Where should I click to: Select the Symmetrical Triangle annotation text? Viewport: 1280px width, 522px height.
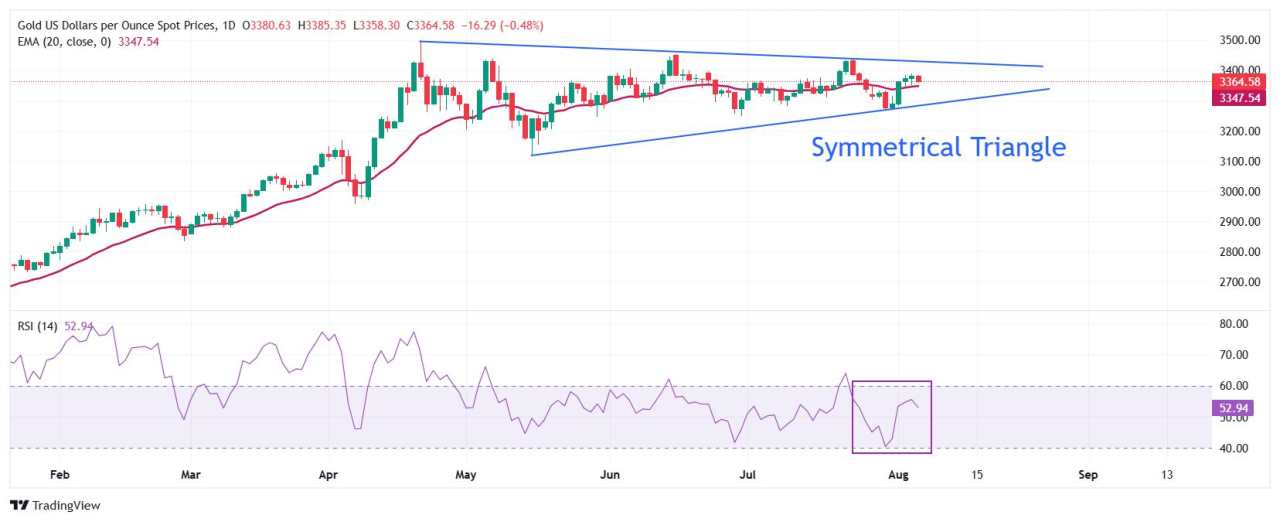(938, 147)
